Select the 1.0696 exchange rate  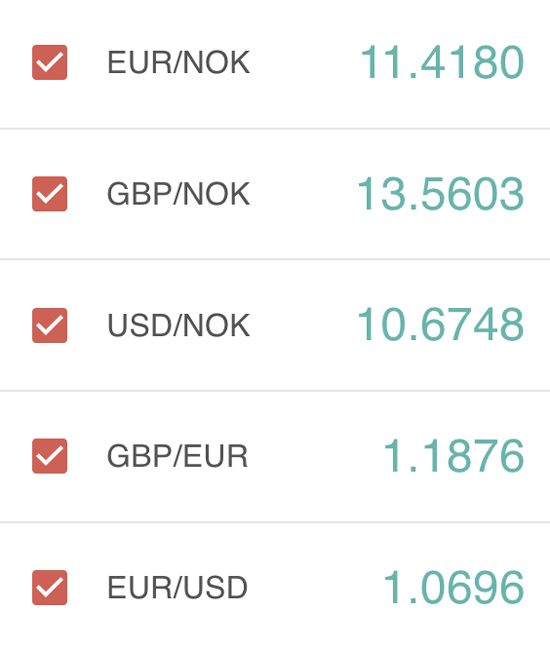(x=454, y=587)
